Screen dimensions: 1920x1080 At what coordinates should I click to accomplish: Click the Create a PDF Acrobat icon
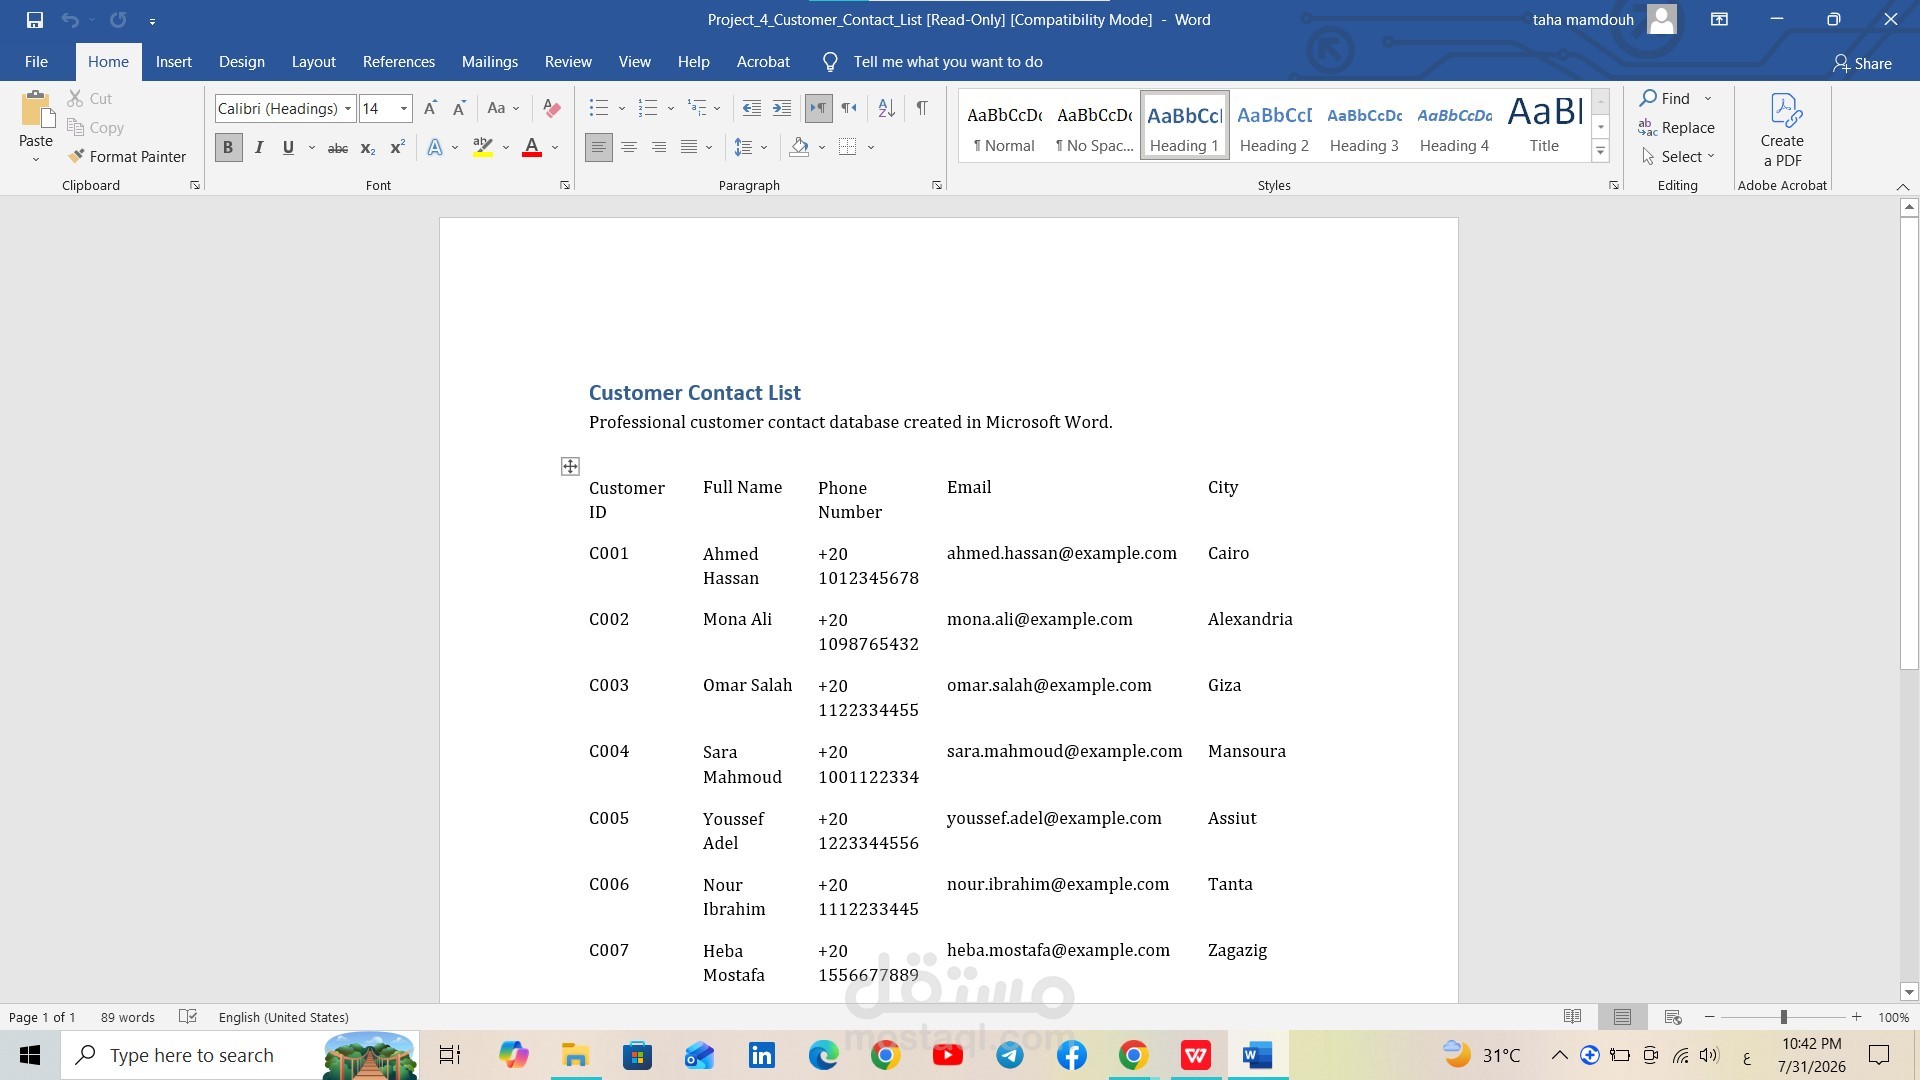1782,130
